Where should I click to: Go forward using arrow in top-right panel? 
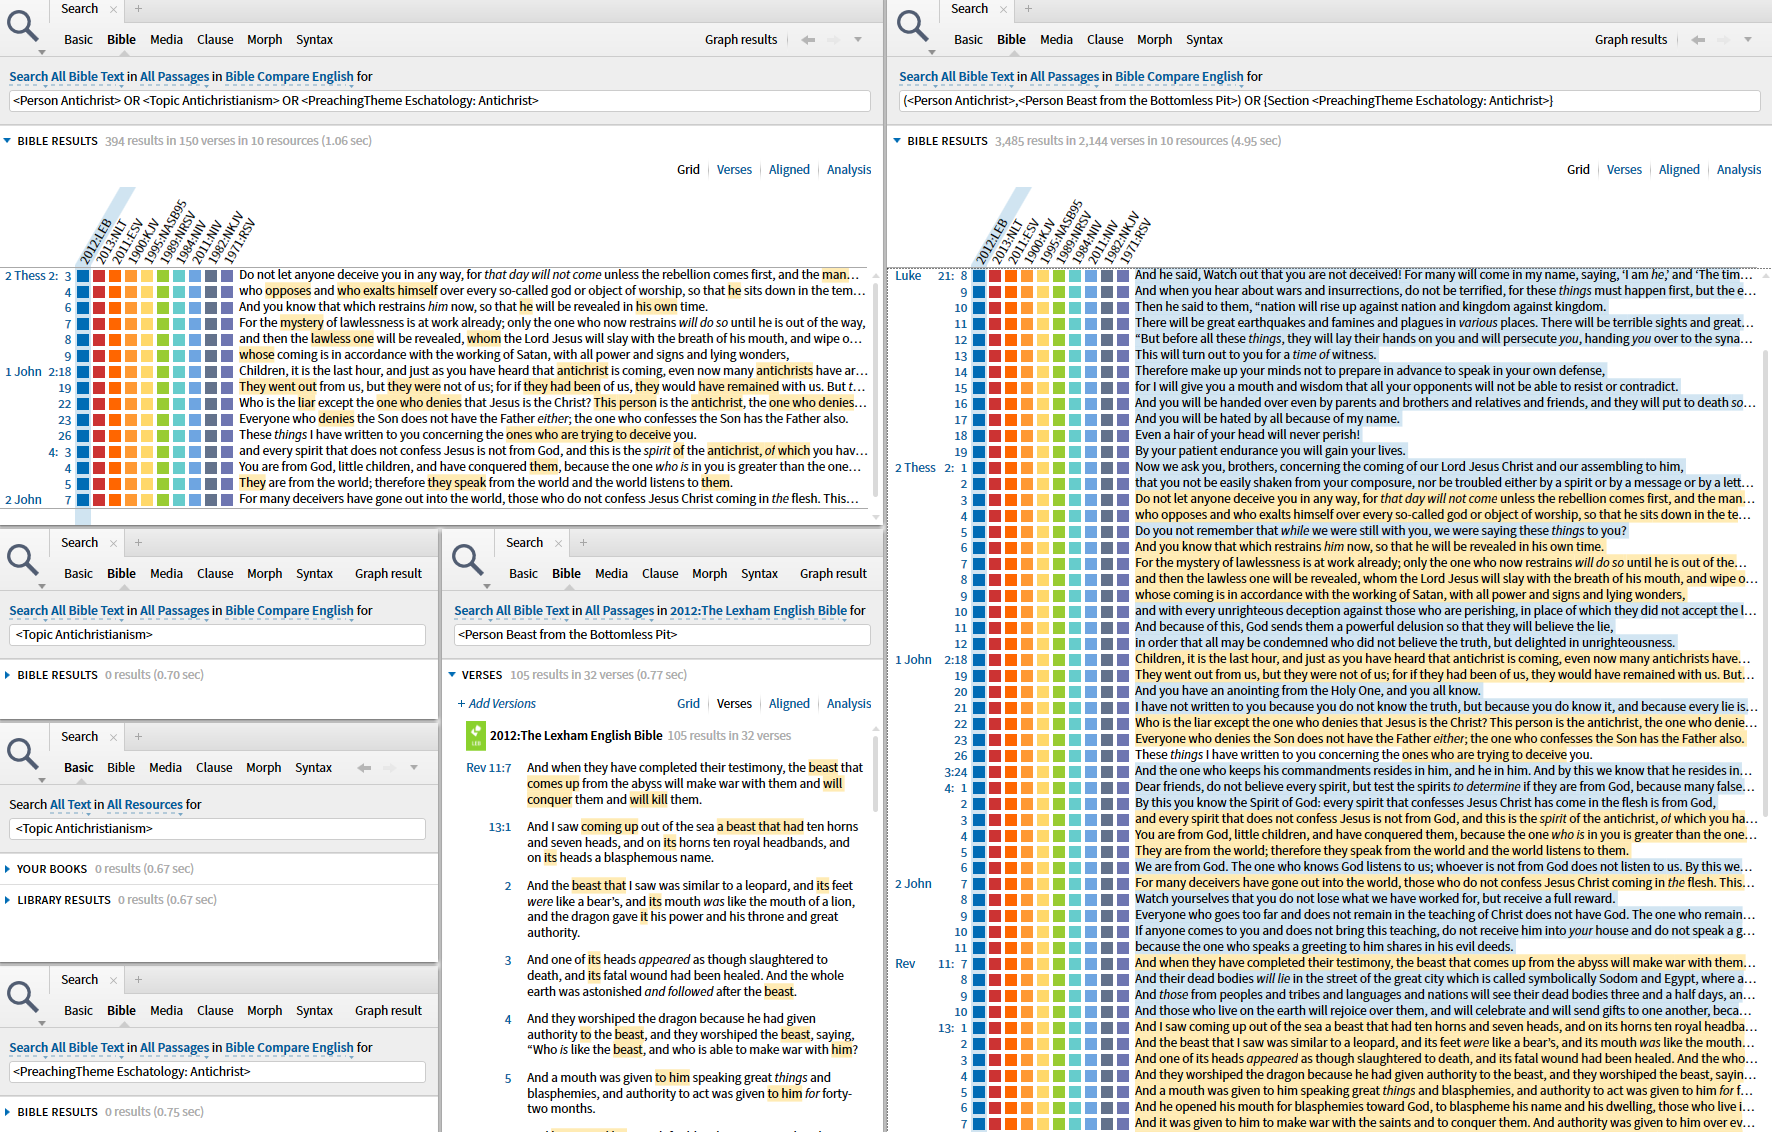point(1722,40)
